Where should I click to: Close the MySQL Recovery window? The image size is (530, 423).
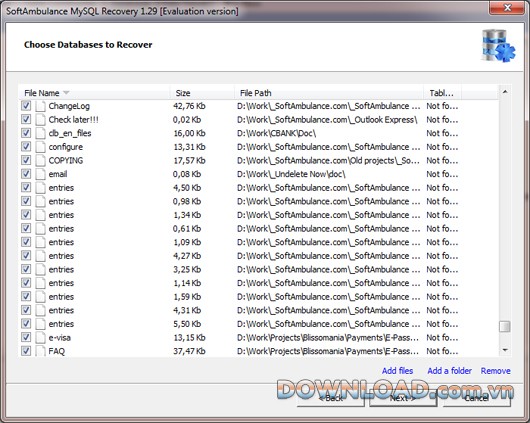tap(507, 7)
